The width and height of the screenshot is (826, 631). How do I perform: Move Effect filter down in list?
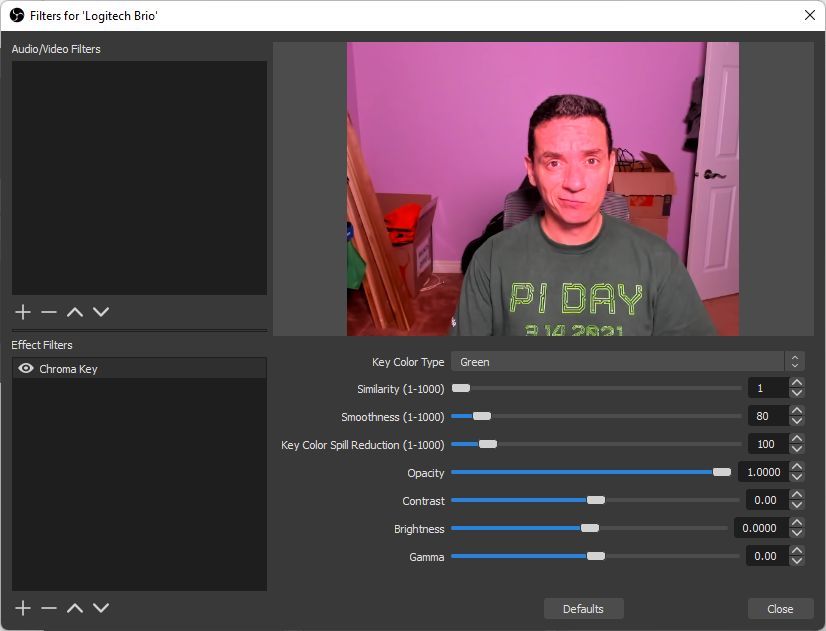pyautogui.click(x=101, y=608)
